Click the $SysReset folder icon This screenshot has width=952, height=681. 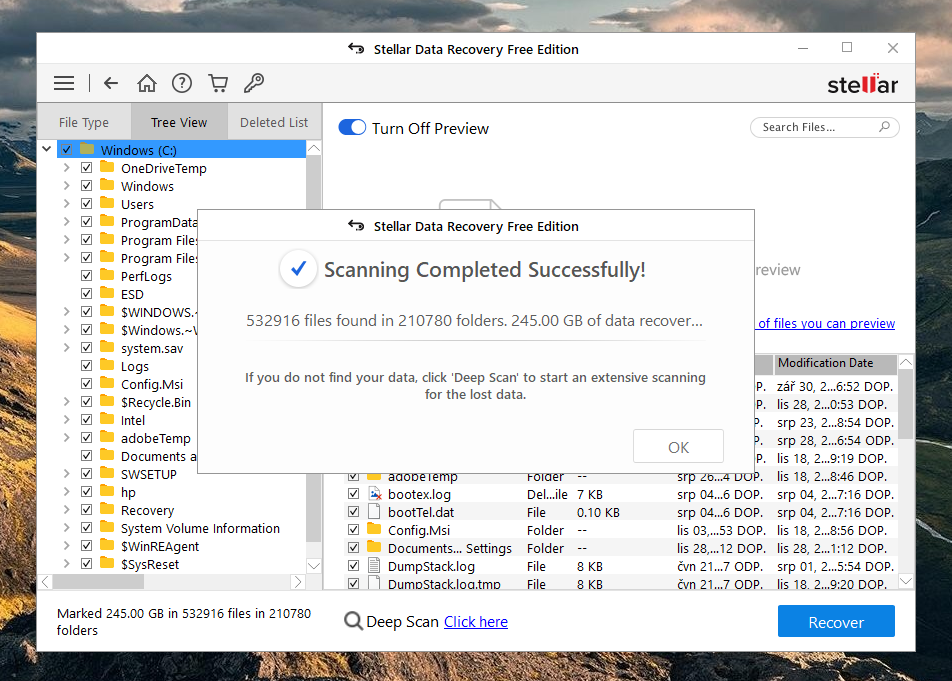click(x=107, y=564)
